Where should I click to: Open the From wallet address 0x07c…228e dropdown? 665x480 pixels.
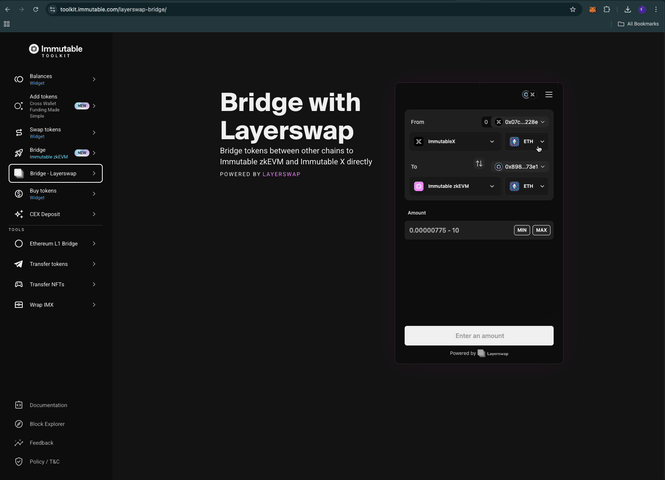(x=520, y=122)
